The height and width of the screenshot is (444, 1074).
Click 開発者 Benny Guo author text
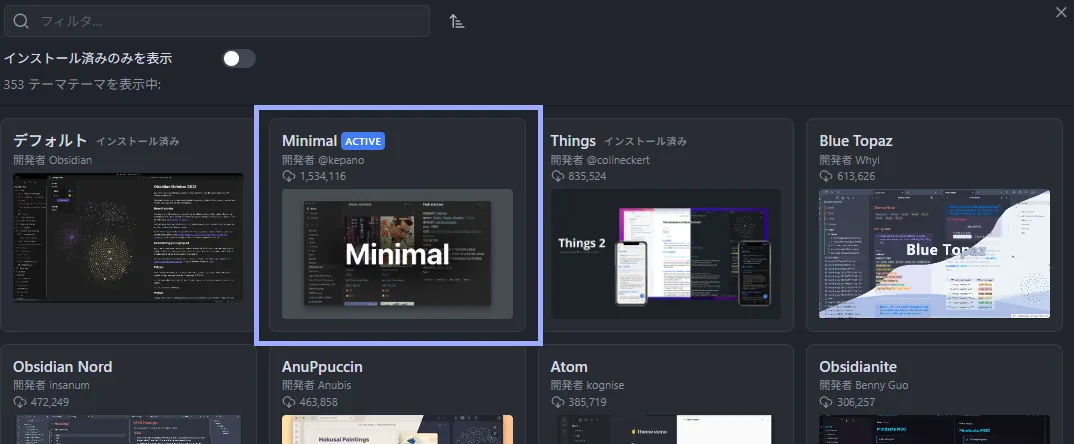pos(864,385)
